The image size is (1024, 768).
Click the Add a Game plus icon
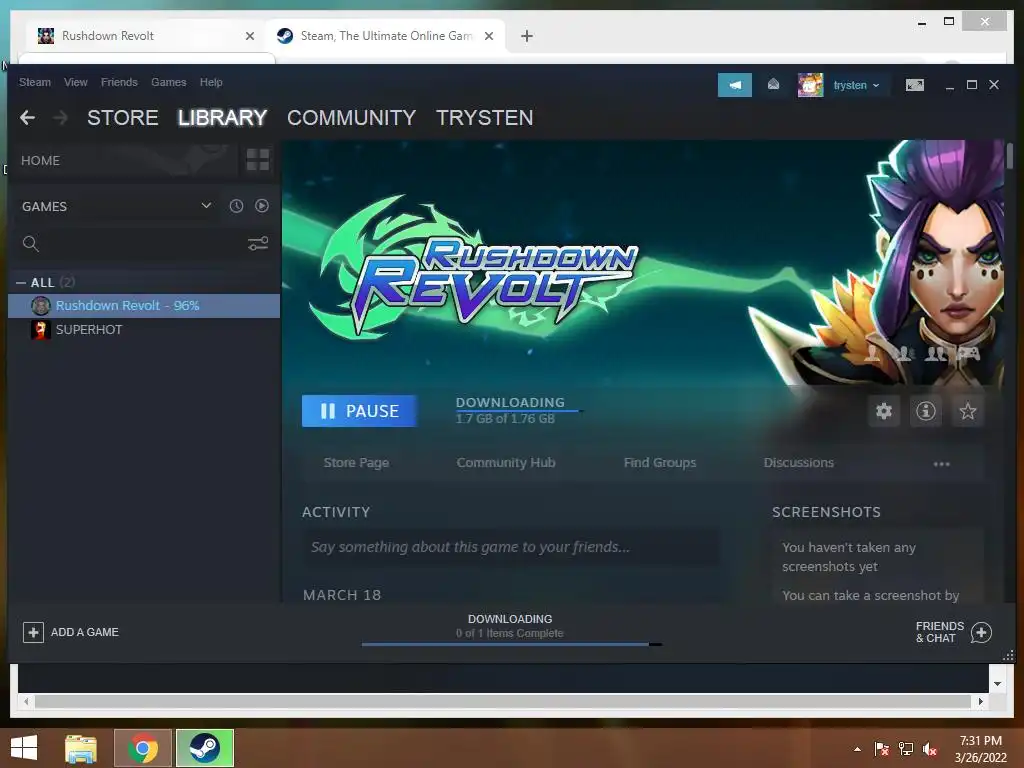(x=33, y=632)
